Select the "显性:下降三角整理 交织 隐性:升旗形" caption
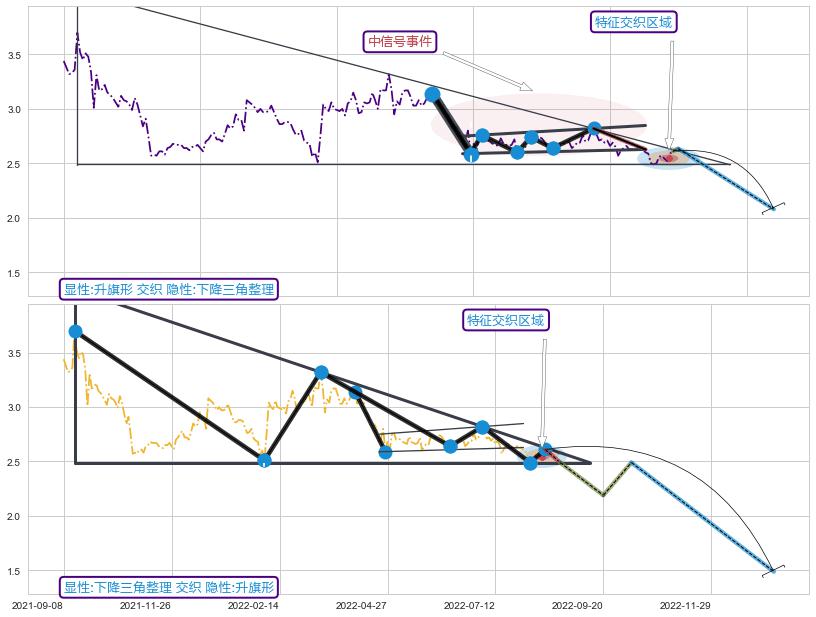The width and height of the screenshot is (816, 617). (169, 587)
